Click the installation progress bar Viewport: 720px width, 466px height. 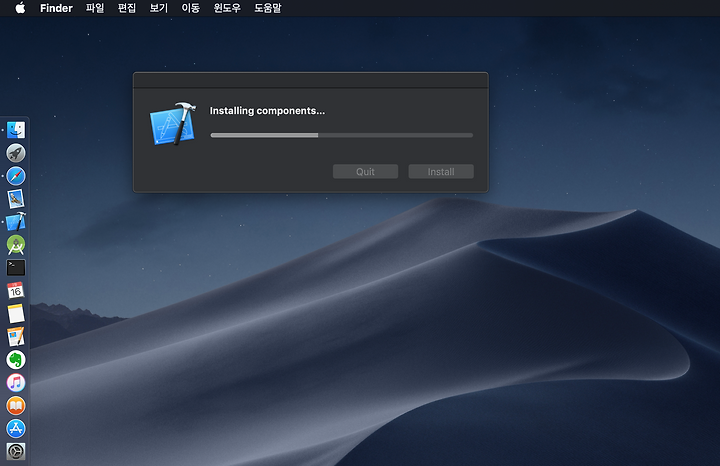[342, 135]
